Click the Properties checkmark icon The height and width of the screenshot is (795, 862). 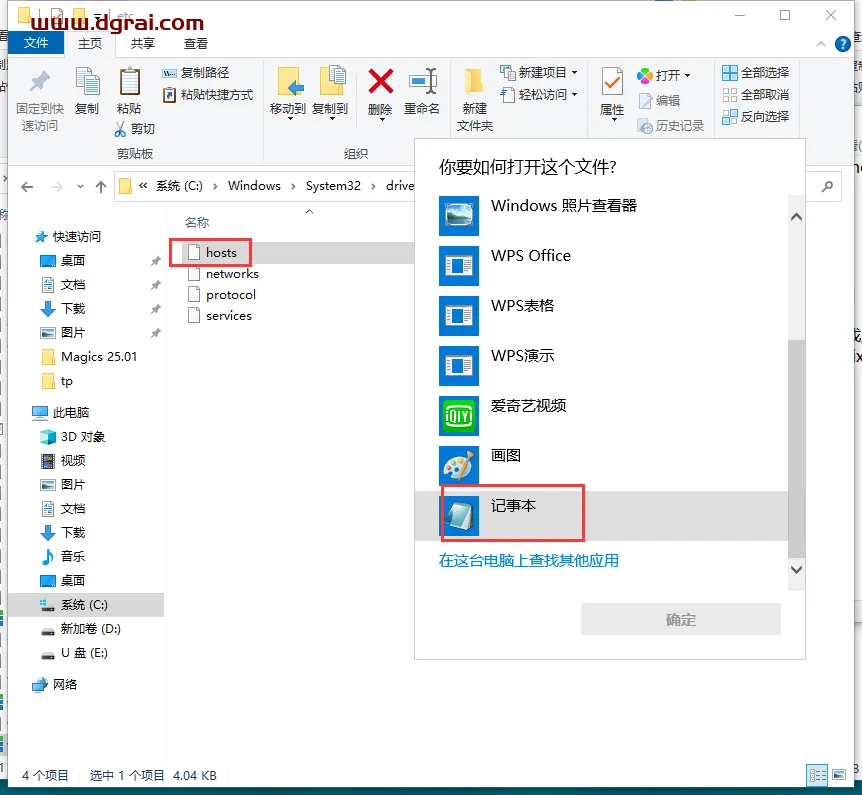[612, 82]
